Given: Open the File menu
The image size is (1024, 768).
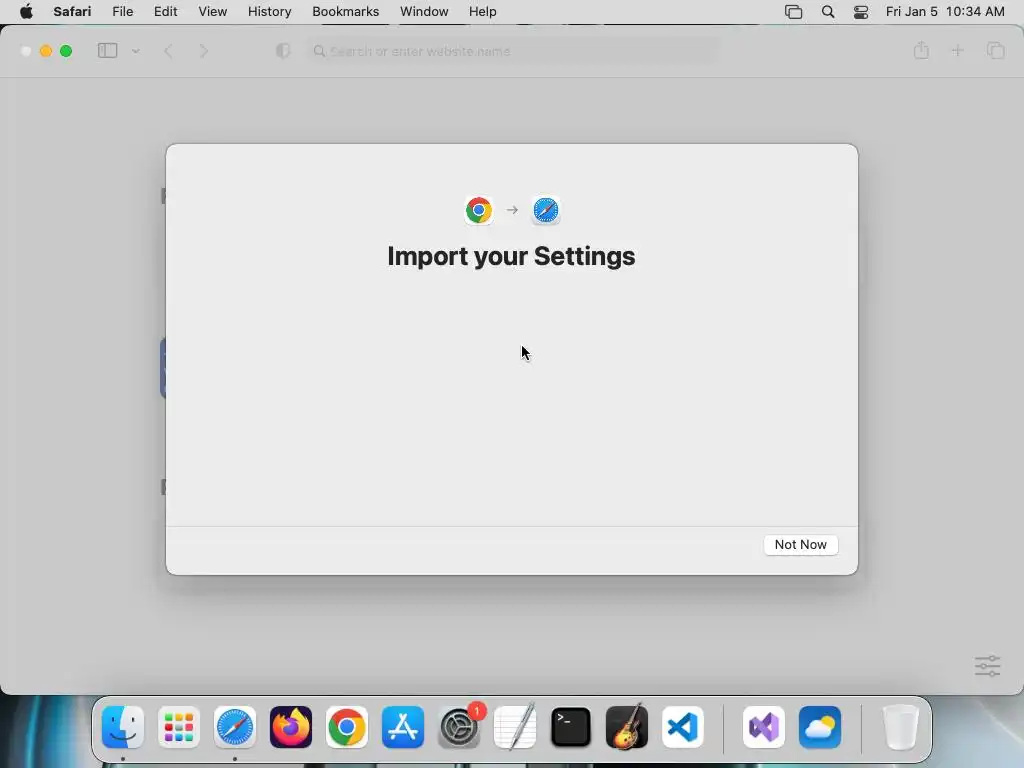Looking at the screenshot, I should click(122, 12).
